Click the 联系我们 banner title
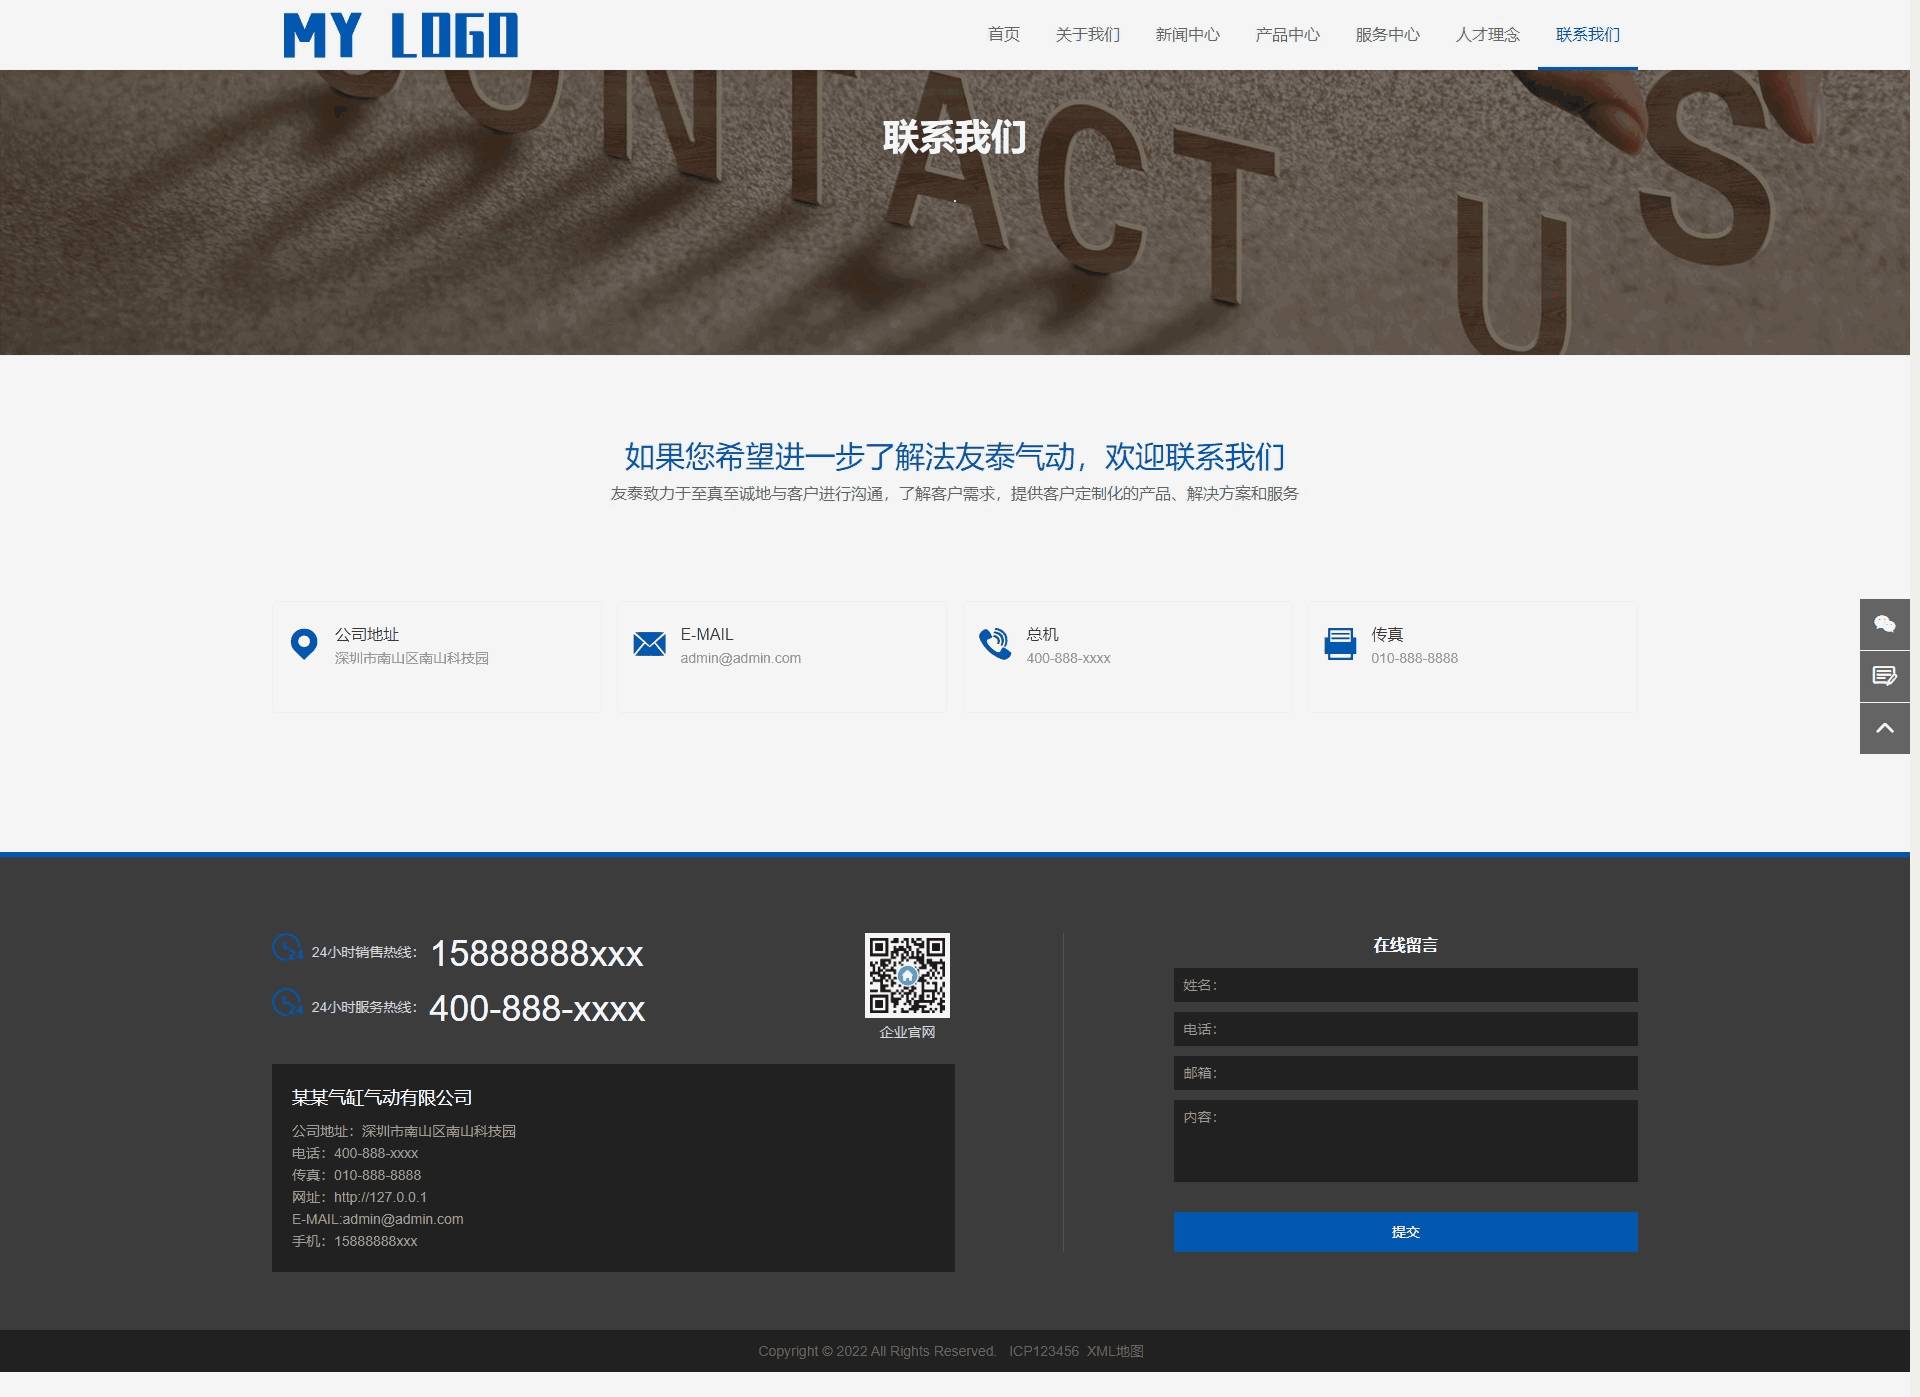 pos(954,137)
